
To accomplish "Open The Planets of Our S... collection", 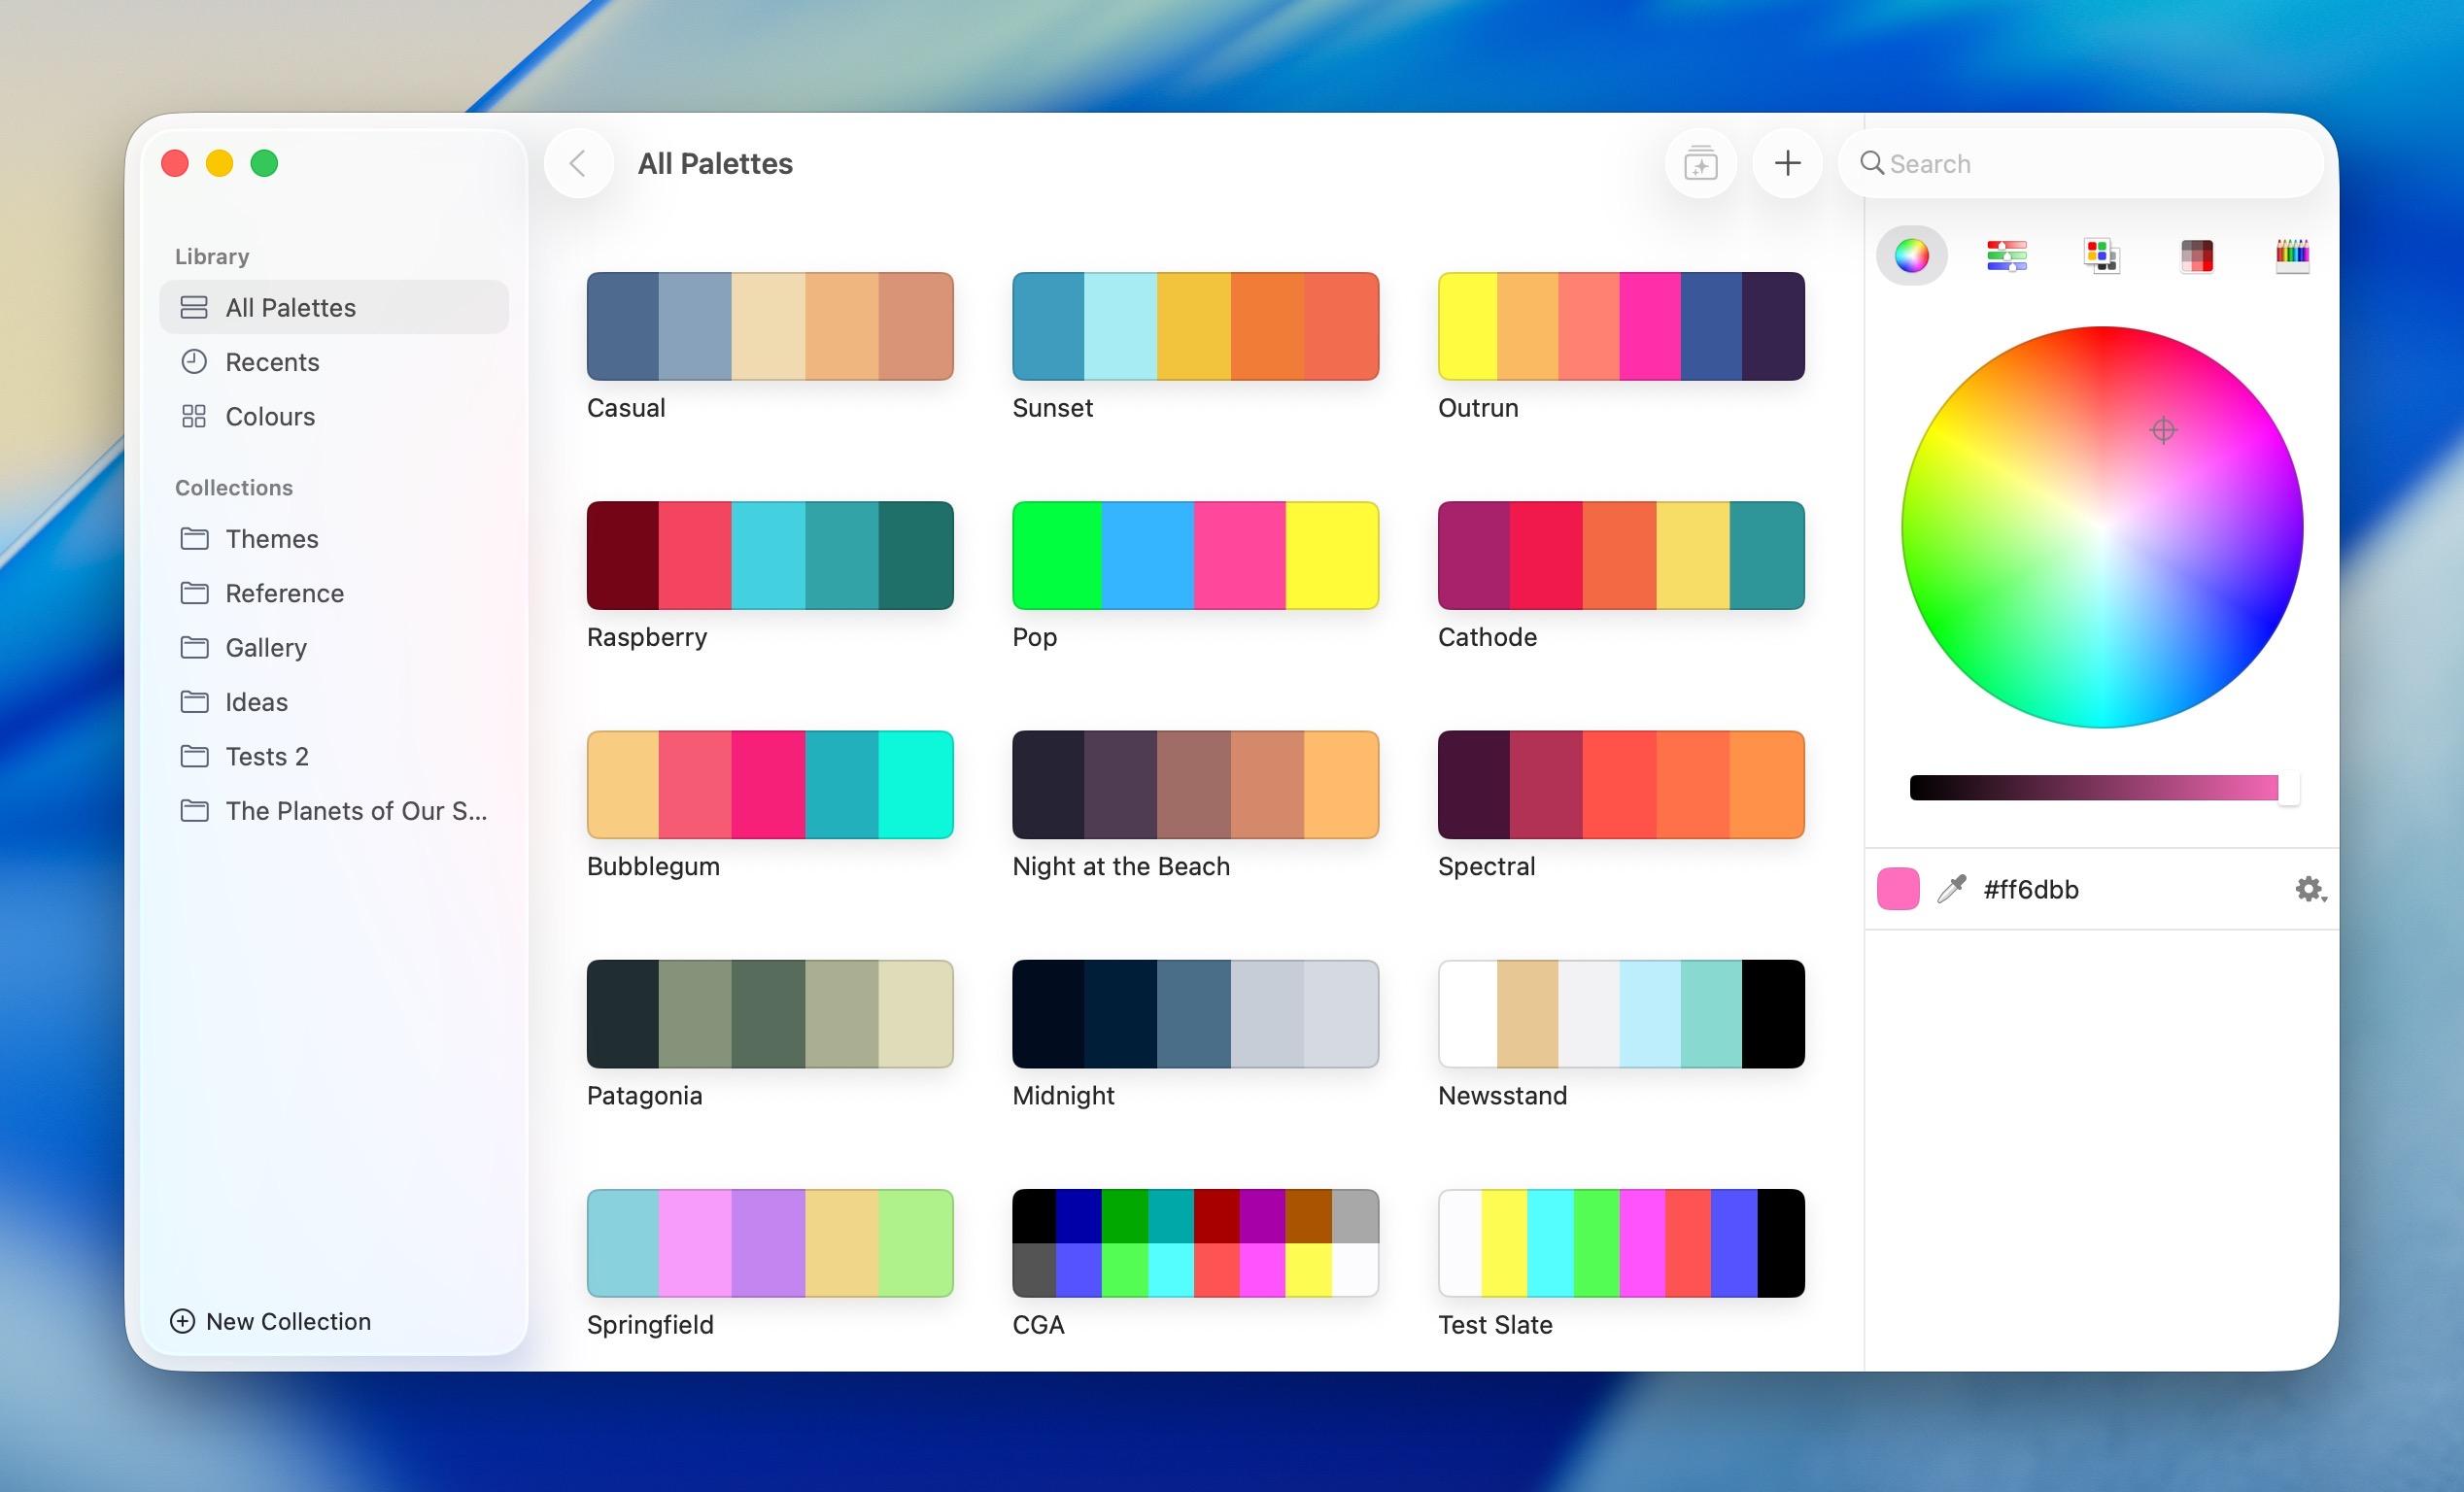I will click(334, 811).
